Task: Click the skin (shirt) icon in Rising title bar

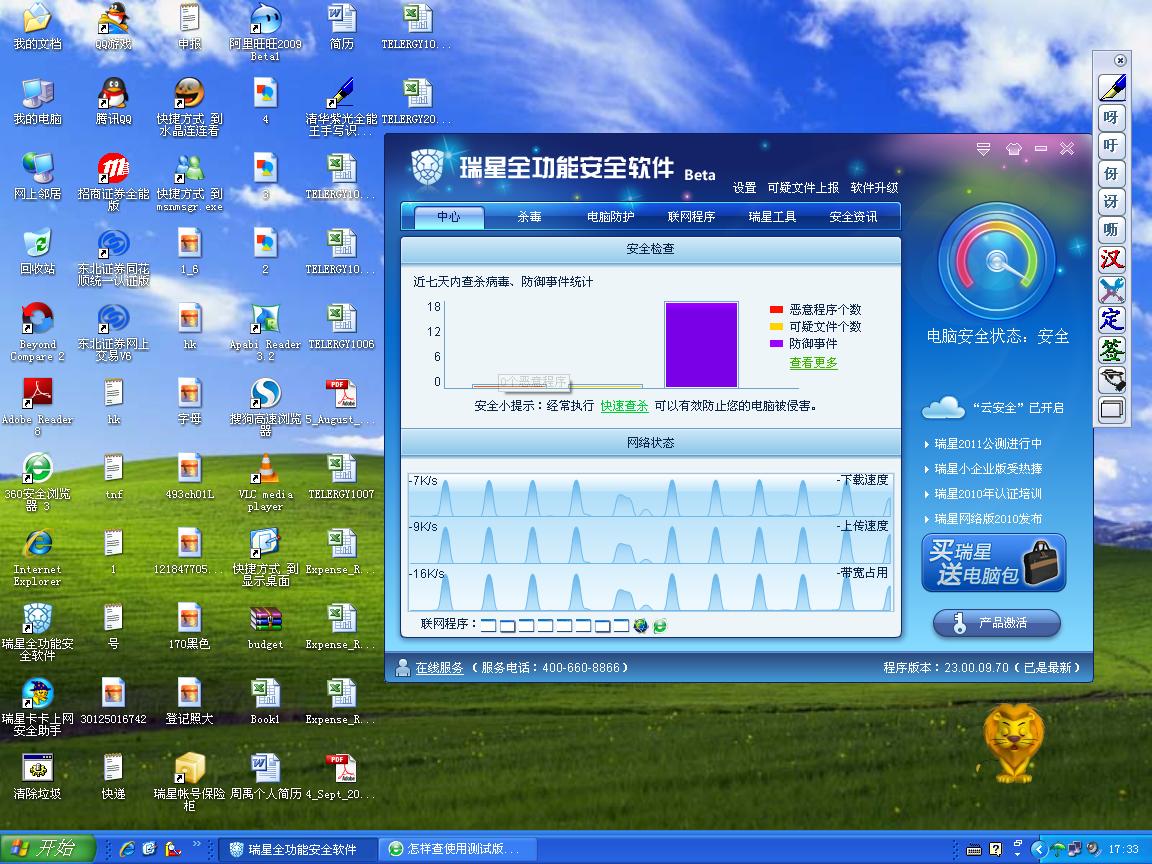Action: (x=1014, y=149)
